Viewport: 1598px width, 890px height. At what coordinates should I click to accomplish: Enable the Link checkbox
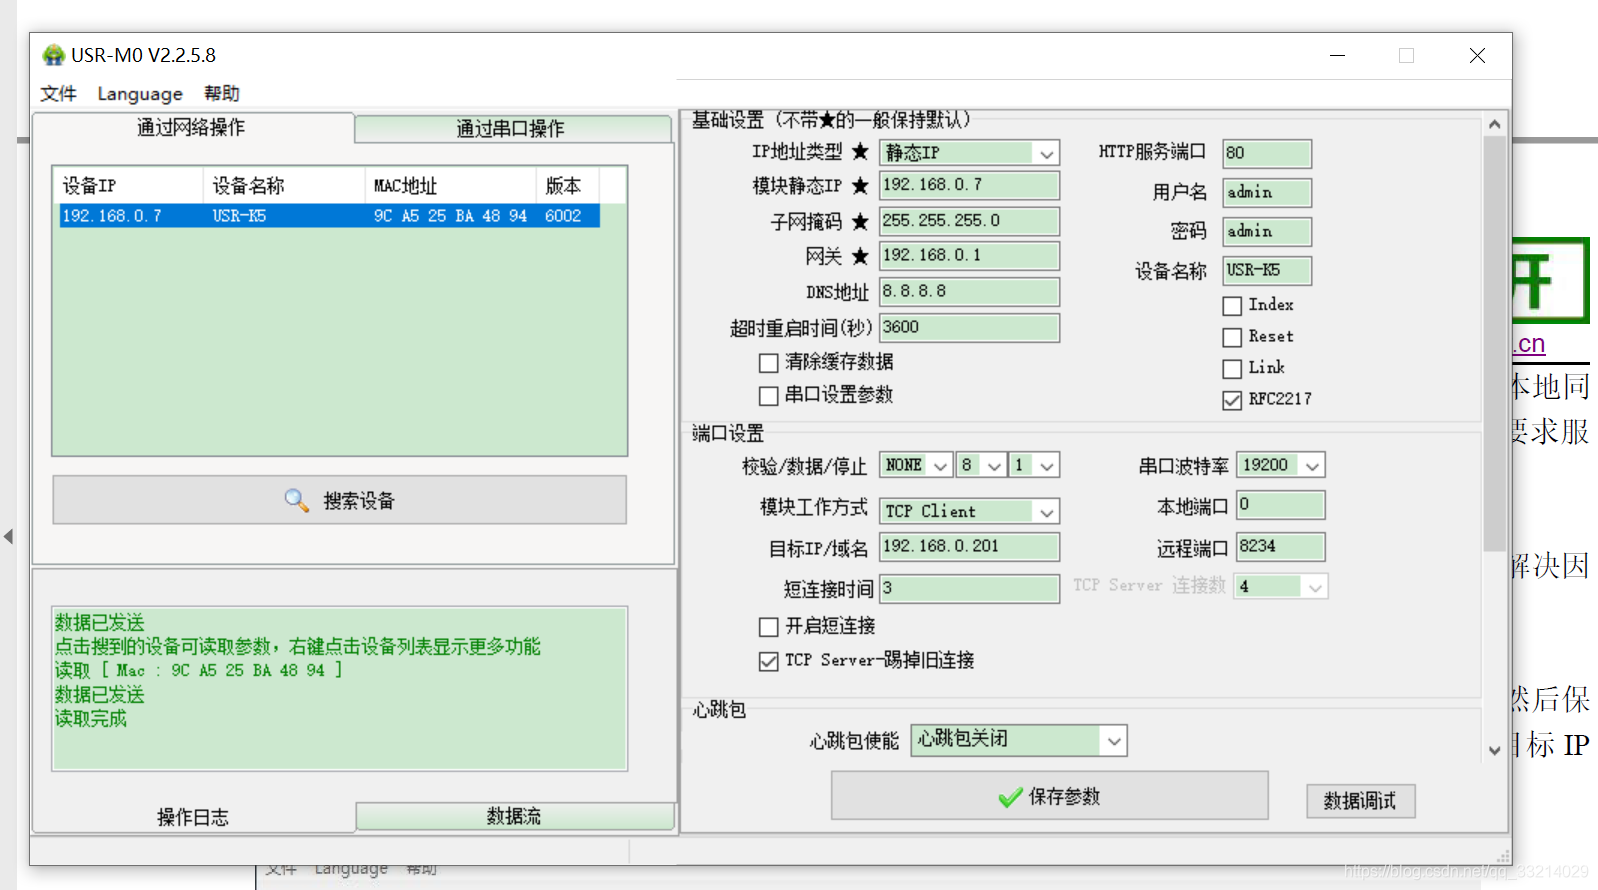pos(1232,369)
